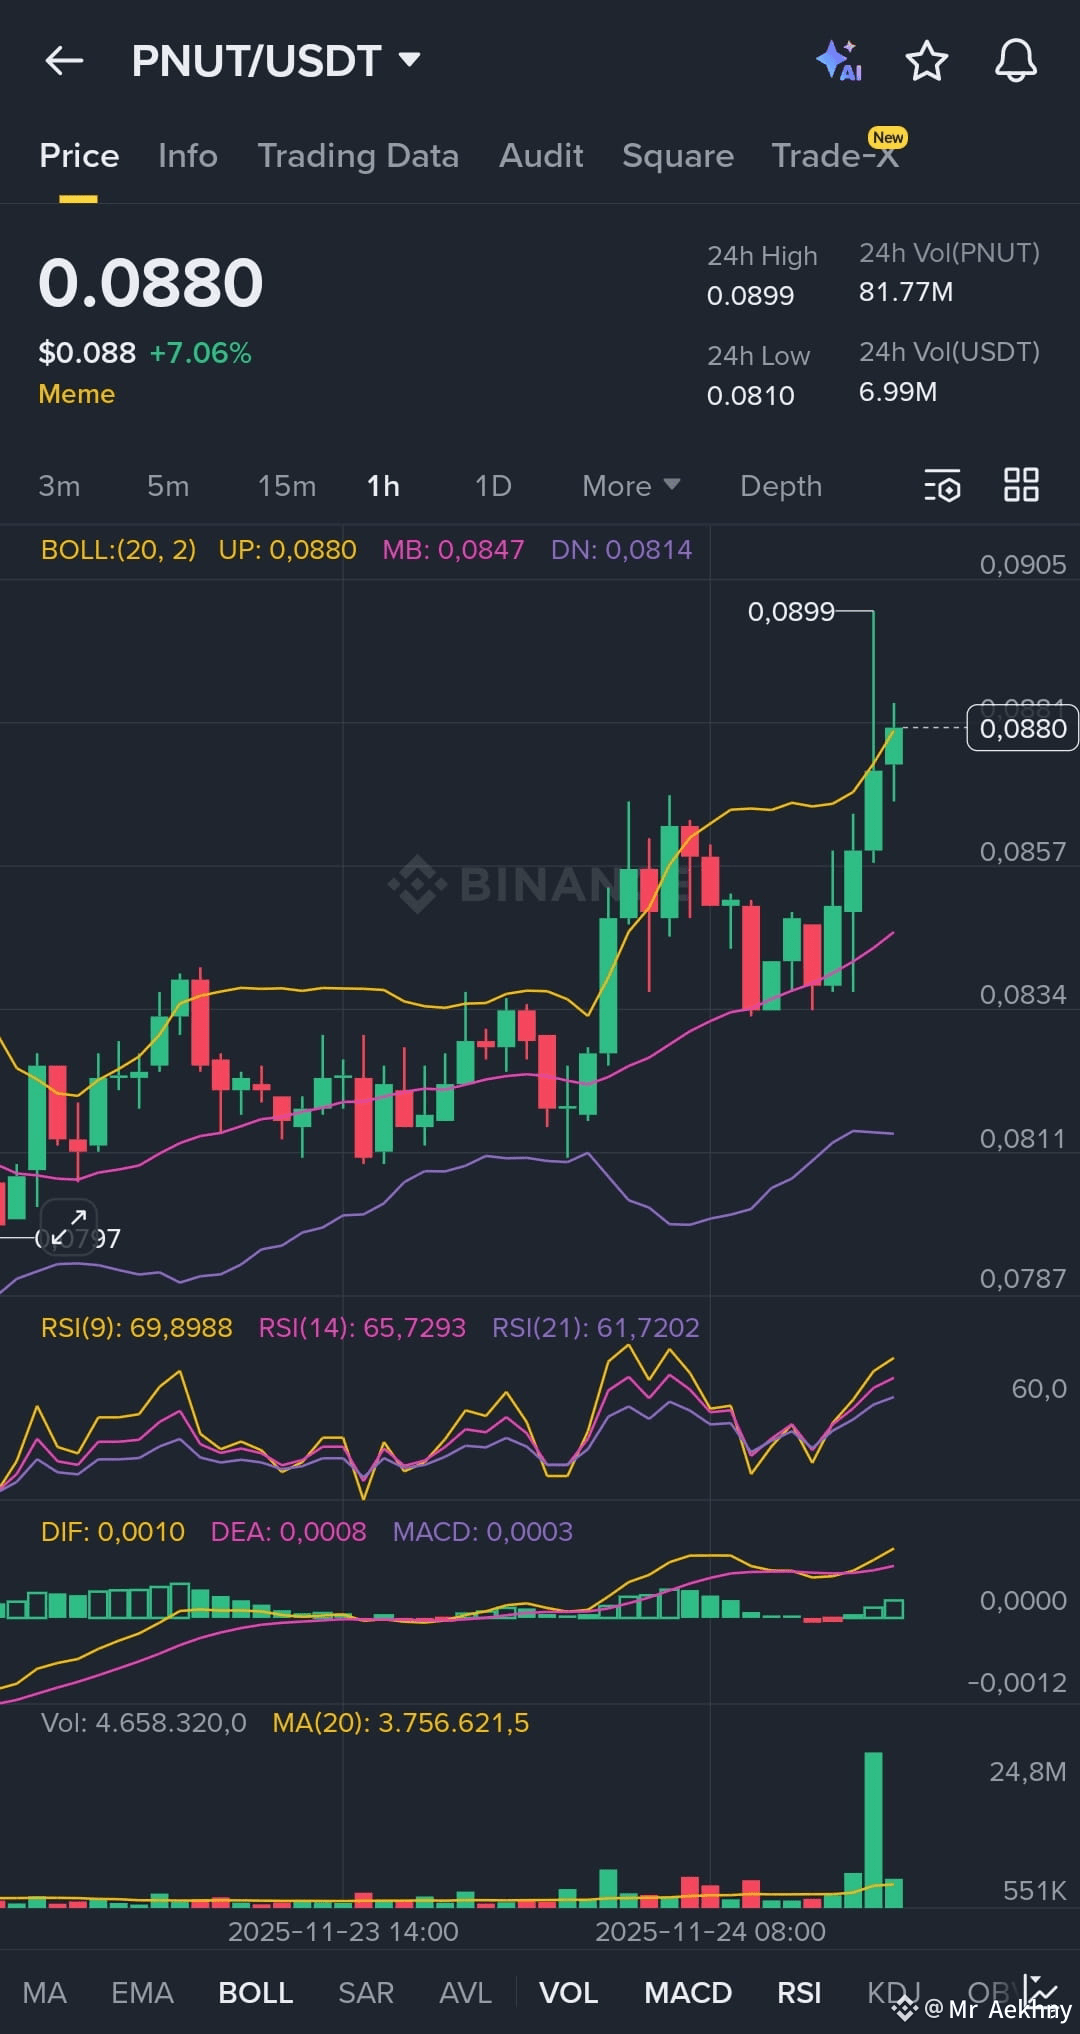Viewport: 1080px width, 2034px height.
Task: Add PNUT/USDT to favorites with star icon
Action: point(927,61)
